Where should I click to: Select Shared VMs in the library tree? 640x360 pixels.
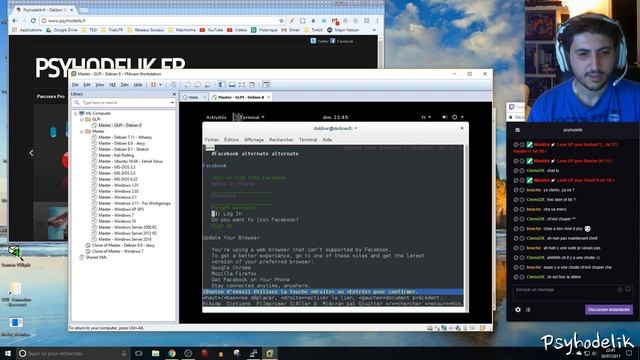click(x=96, y=258)
